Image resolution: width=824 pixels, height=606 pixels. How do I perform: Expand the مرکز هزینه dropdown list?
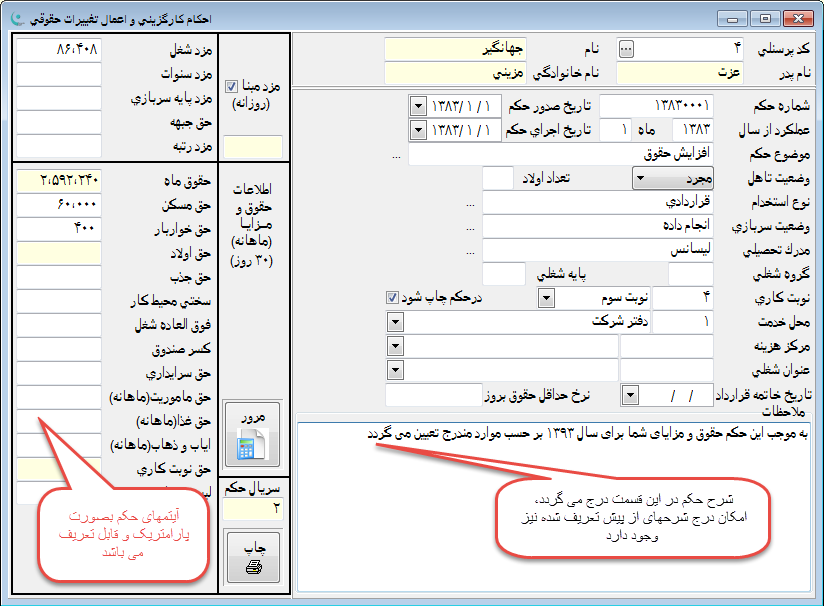[395, 346]
